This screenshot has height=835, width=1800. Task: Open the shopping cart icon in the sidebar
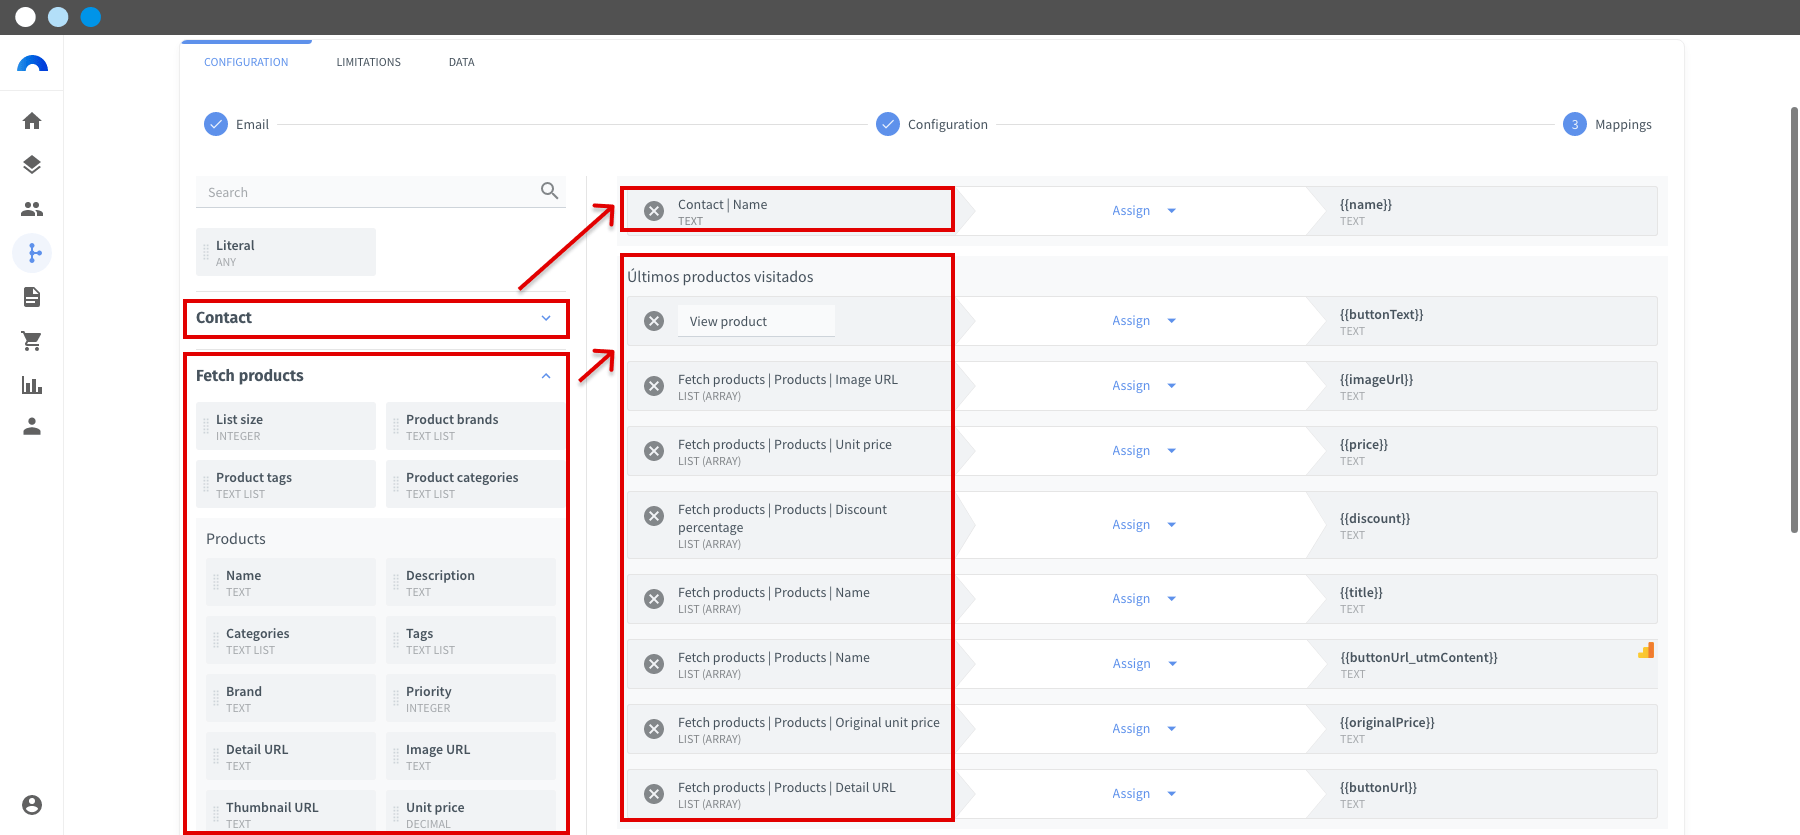32,341
